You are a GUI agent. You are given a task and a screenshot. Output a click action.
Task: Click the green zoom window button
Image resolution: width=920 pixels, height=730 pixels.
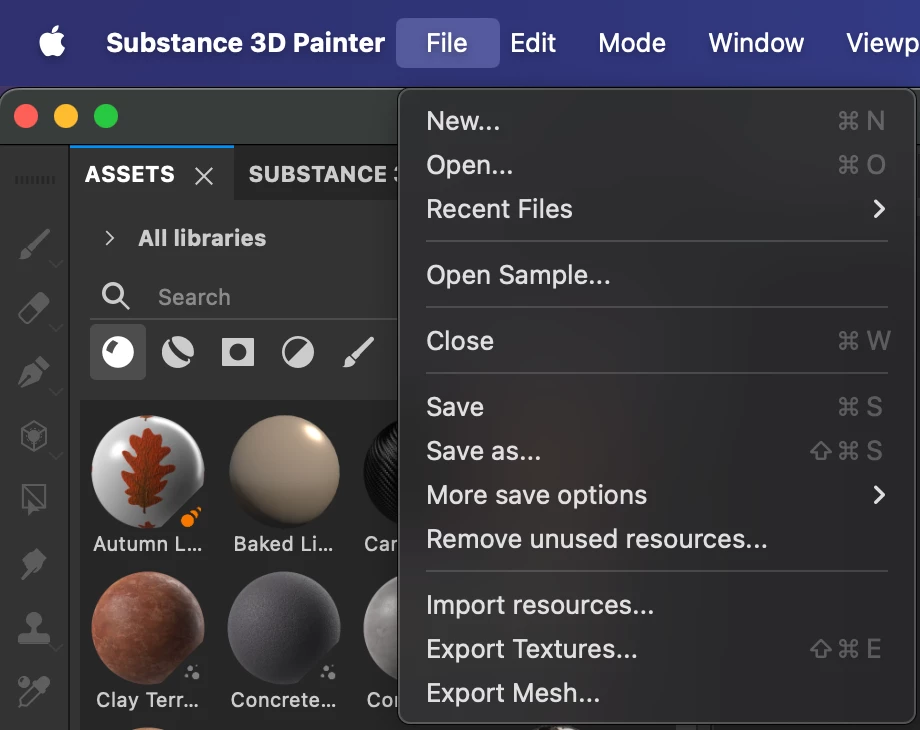pos(106,116)
